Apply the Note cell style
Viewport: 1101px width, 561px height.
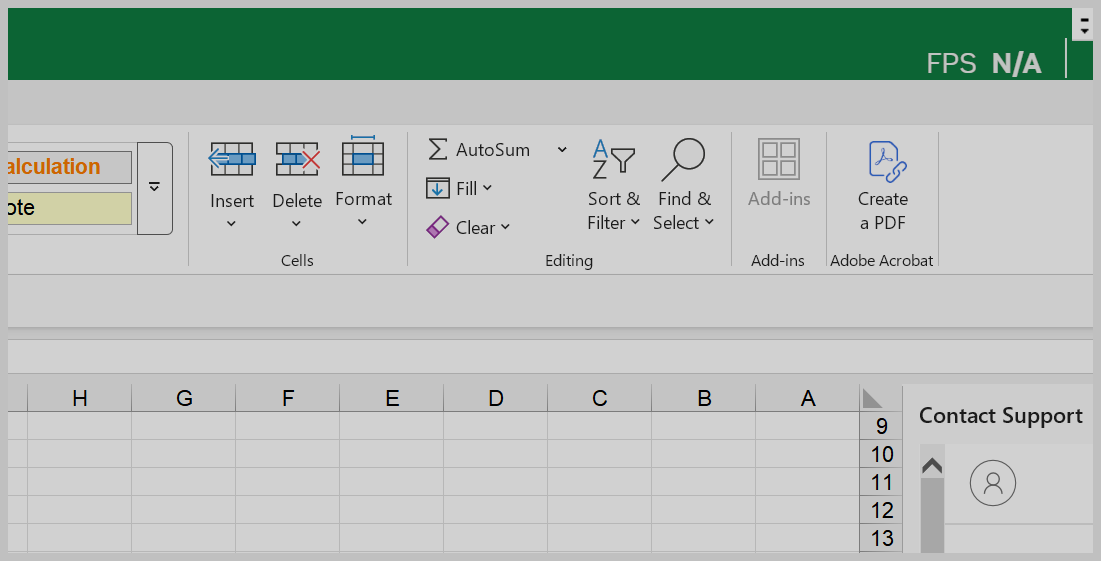(69, 209)
